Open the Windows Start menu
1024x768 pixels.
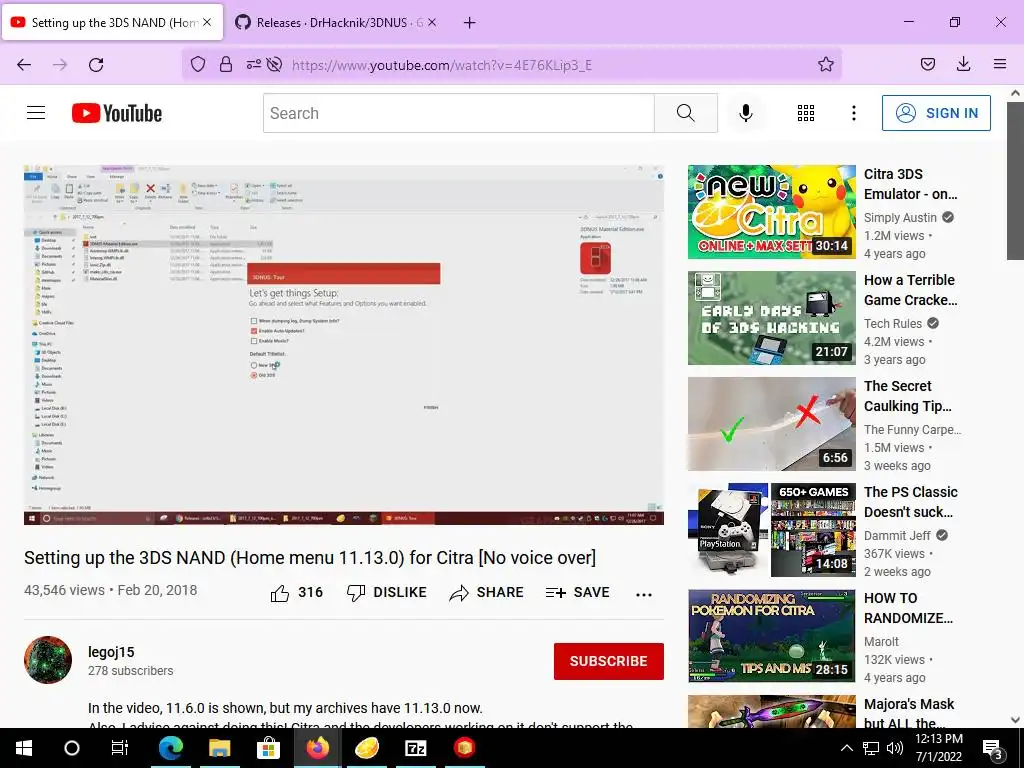(x=24, y=748)
